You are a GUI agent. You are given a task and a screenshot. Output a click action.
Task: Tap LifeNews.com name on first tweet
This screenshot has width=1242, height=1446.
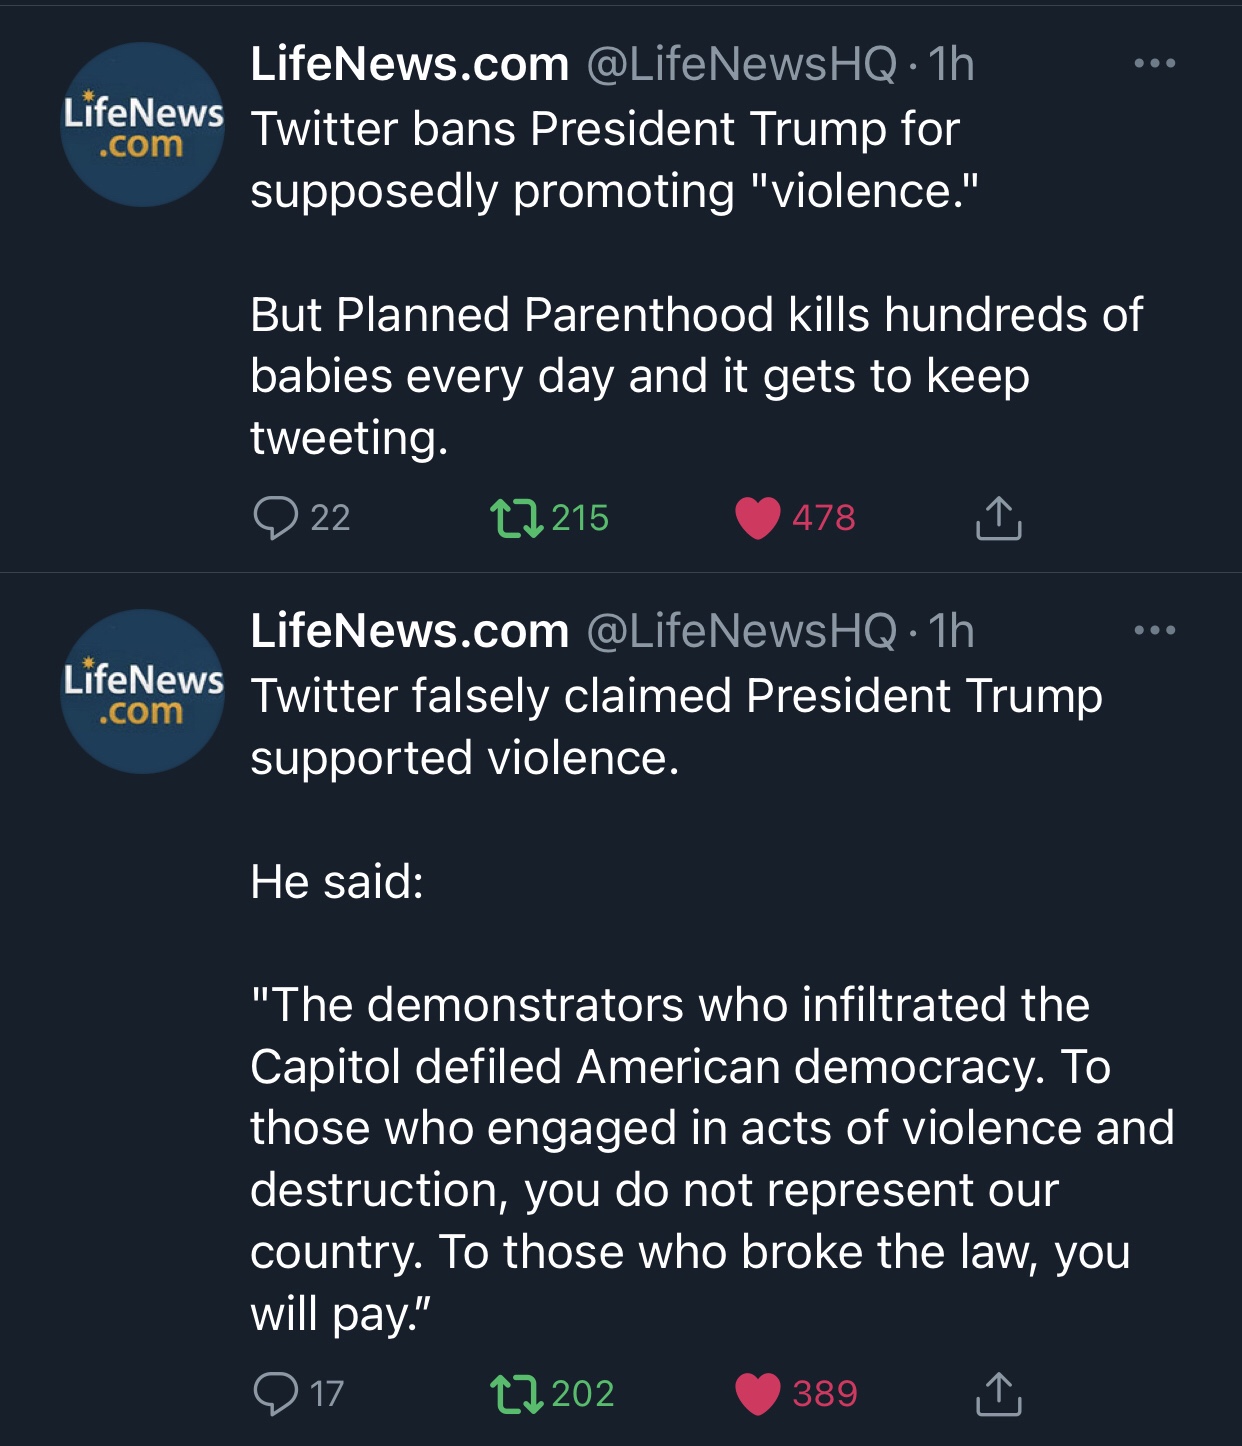pos(409,64)
